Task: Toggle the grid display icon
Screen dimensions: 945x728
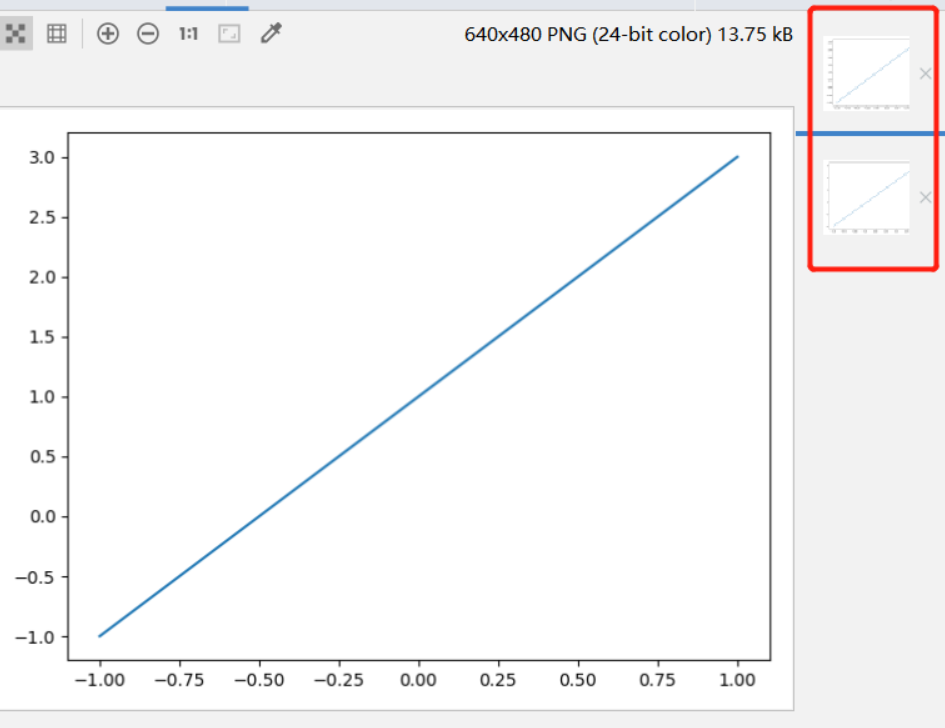Action: click(57, 34)
